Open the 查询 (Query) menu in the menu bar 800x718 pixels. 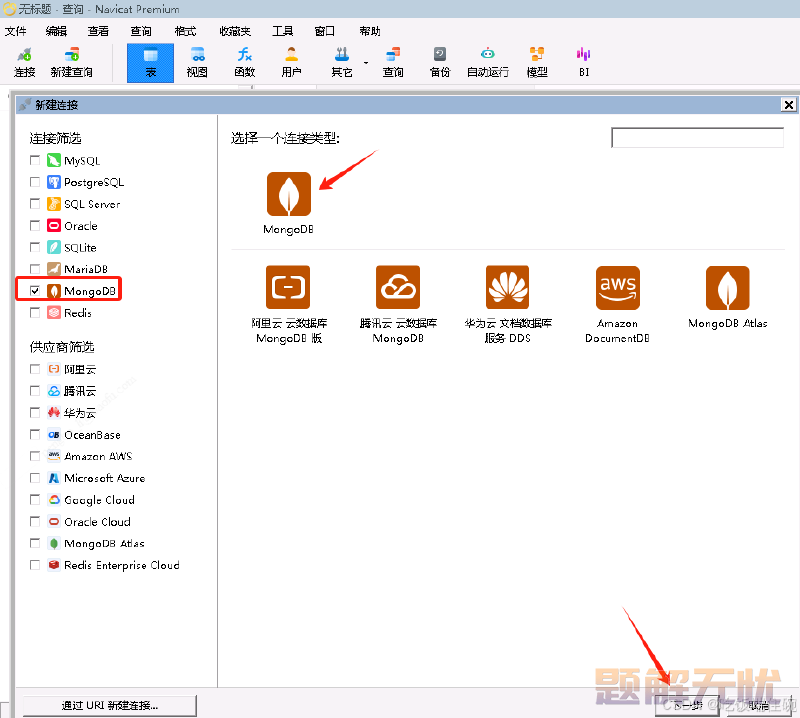pyautogui.click(x=141, y=31)
